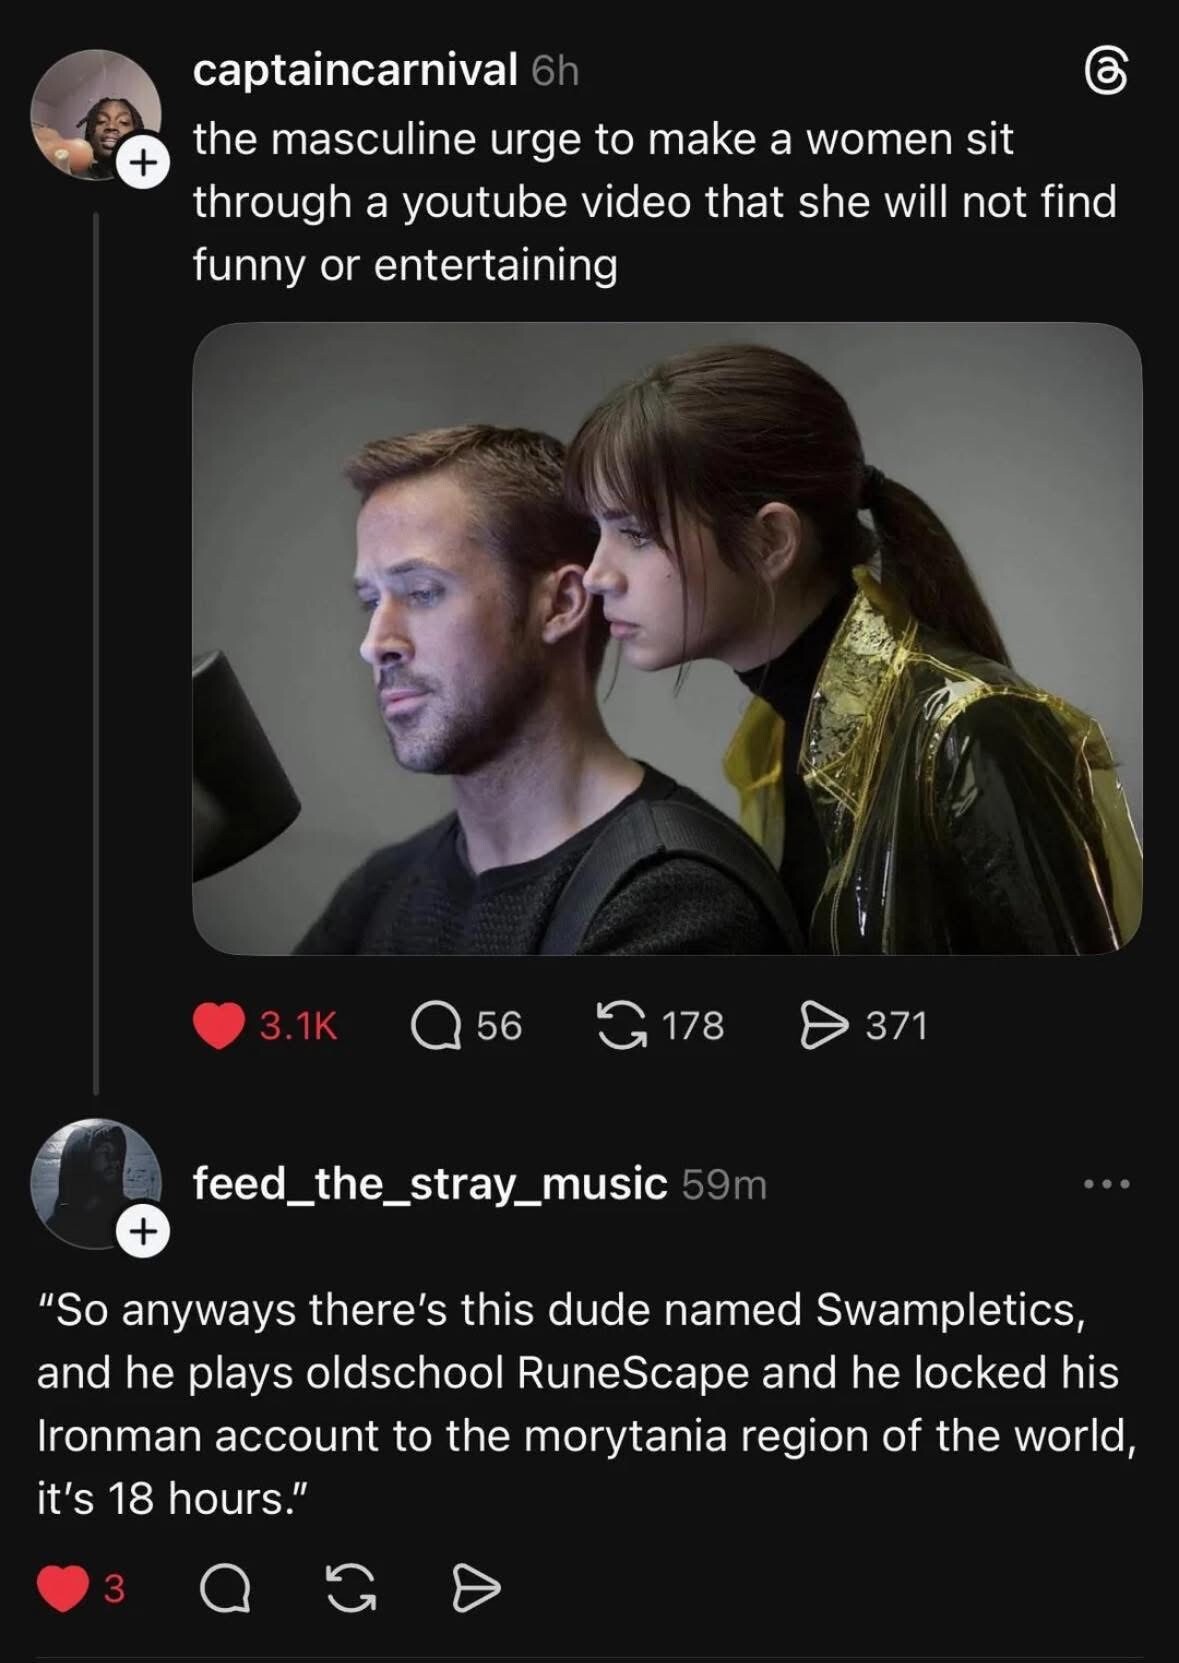Open the masculine urge post text
Image resolution: width=1179 pixels, height=1663 pixels.
654,202
